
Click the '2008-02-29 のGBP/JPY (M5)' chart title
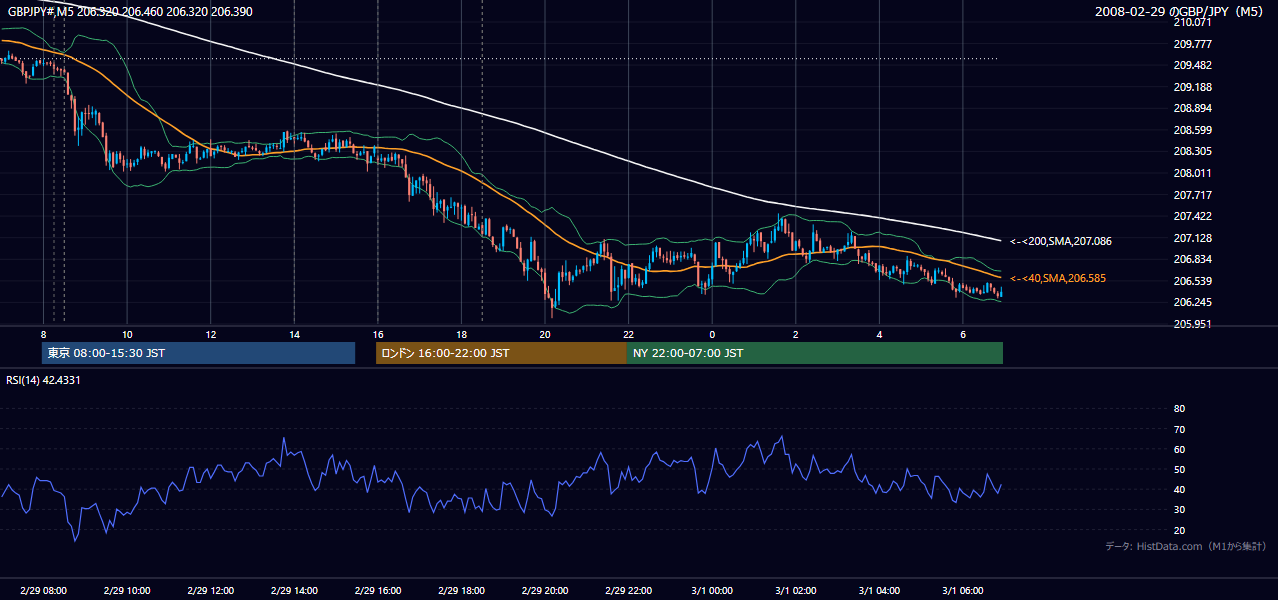click(1181, 11)
